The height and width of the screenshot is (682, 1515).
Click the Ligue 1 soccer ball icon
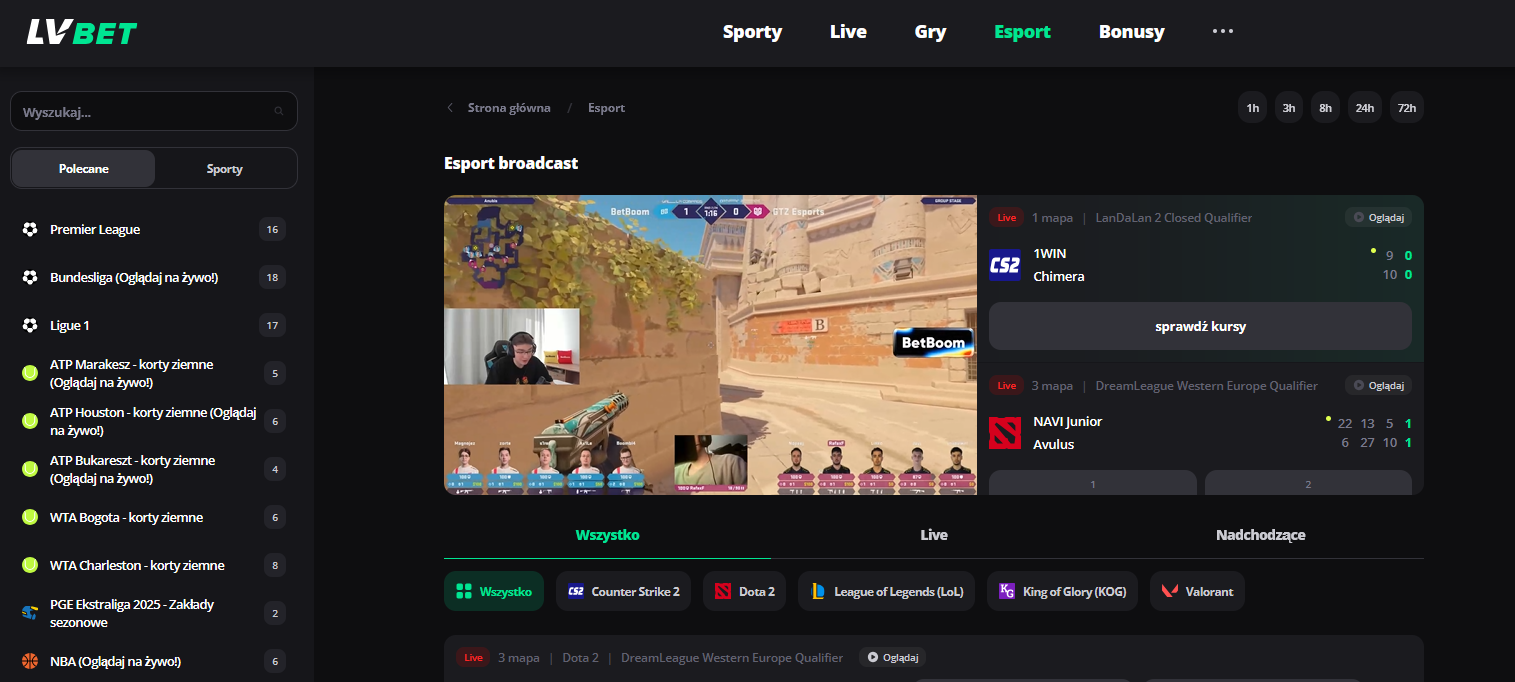(30, 326)
